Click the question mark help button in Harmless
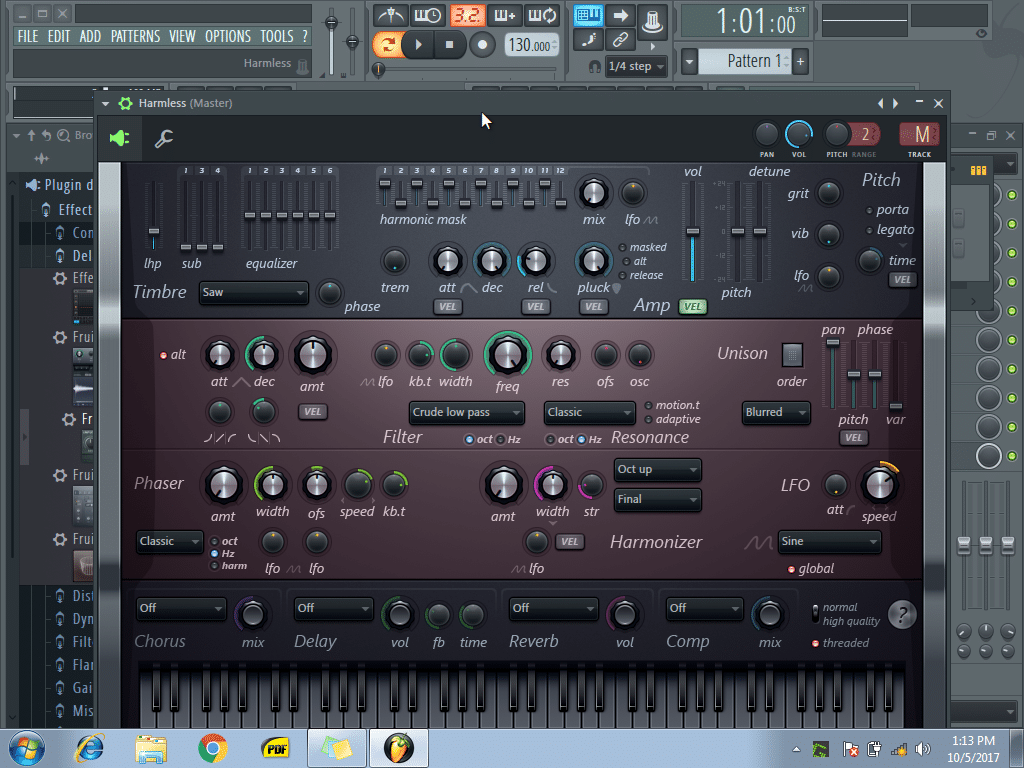Image resolution: width=1024 pixels, height=768 pixels. 903,614
